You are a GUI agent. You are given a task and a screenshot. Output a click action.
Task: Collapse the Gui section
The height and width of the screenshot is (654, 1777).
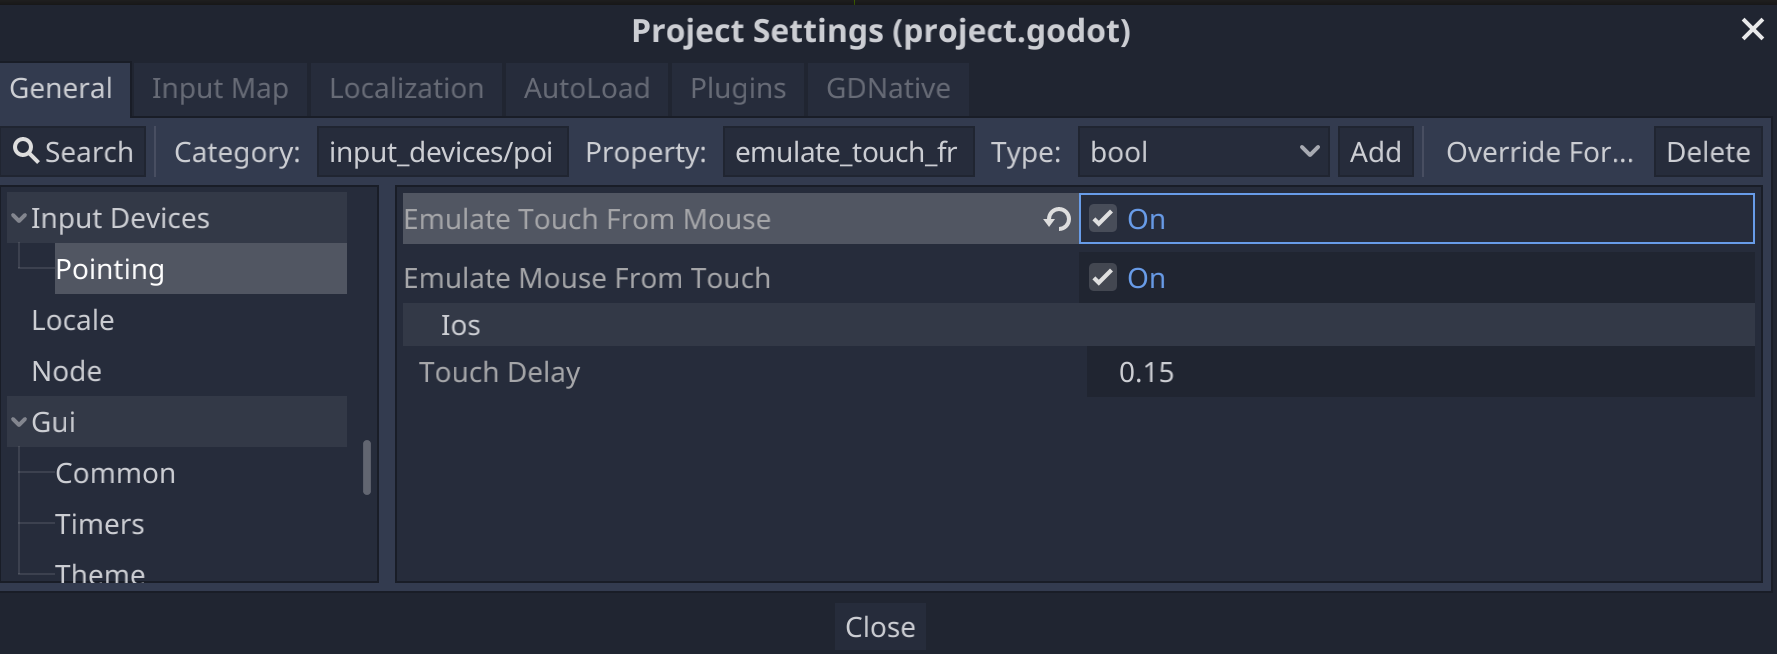coord(17,421)
